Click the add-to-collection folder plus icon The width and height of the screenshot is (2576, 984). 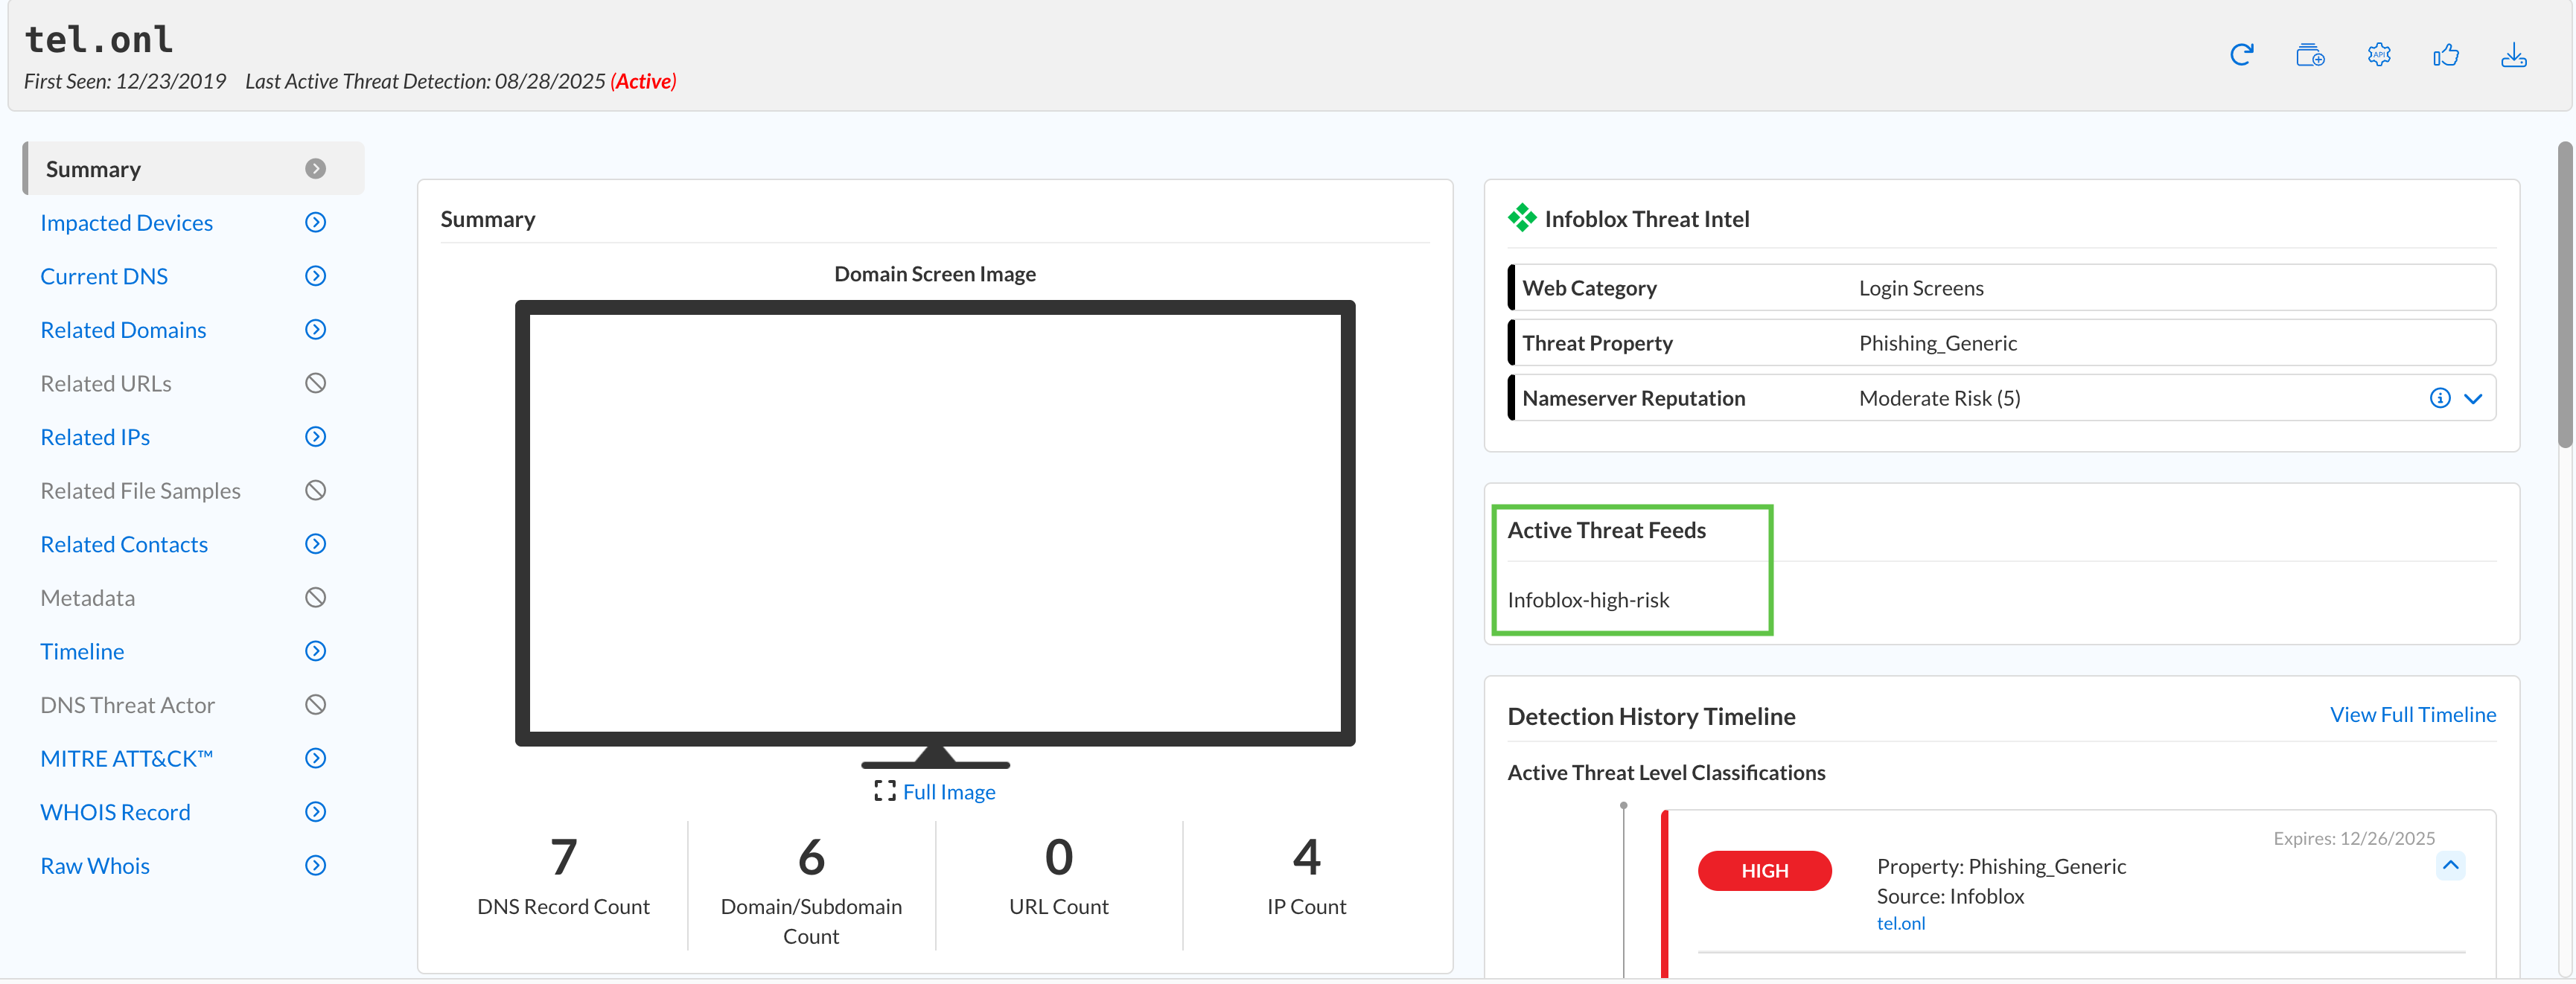[x=2309, y=55]
